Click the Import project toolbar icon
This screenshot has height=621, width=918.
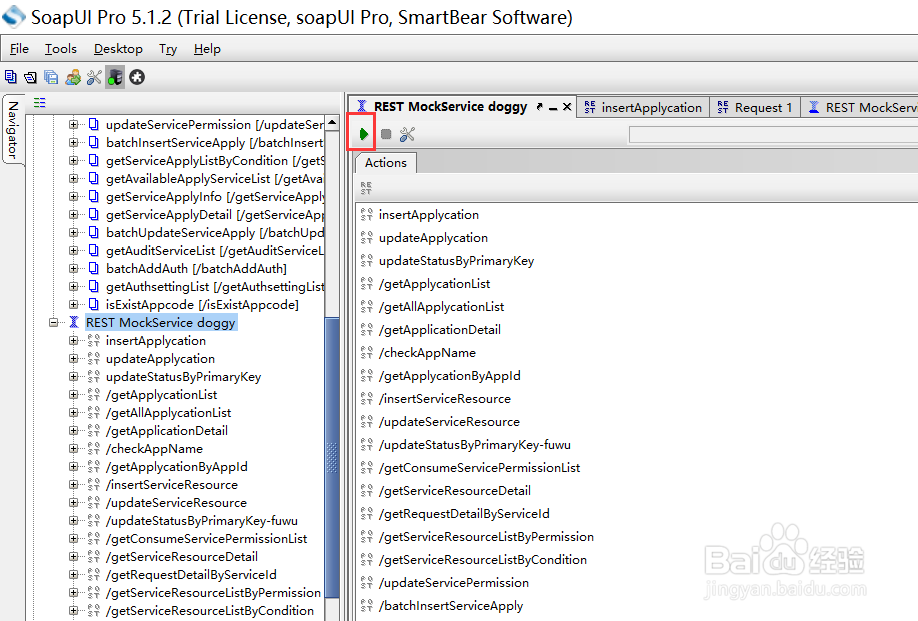point(30,77)
